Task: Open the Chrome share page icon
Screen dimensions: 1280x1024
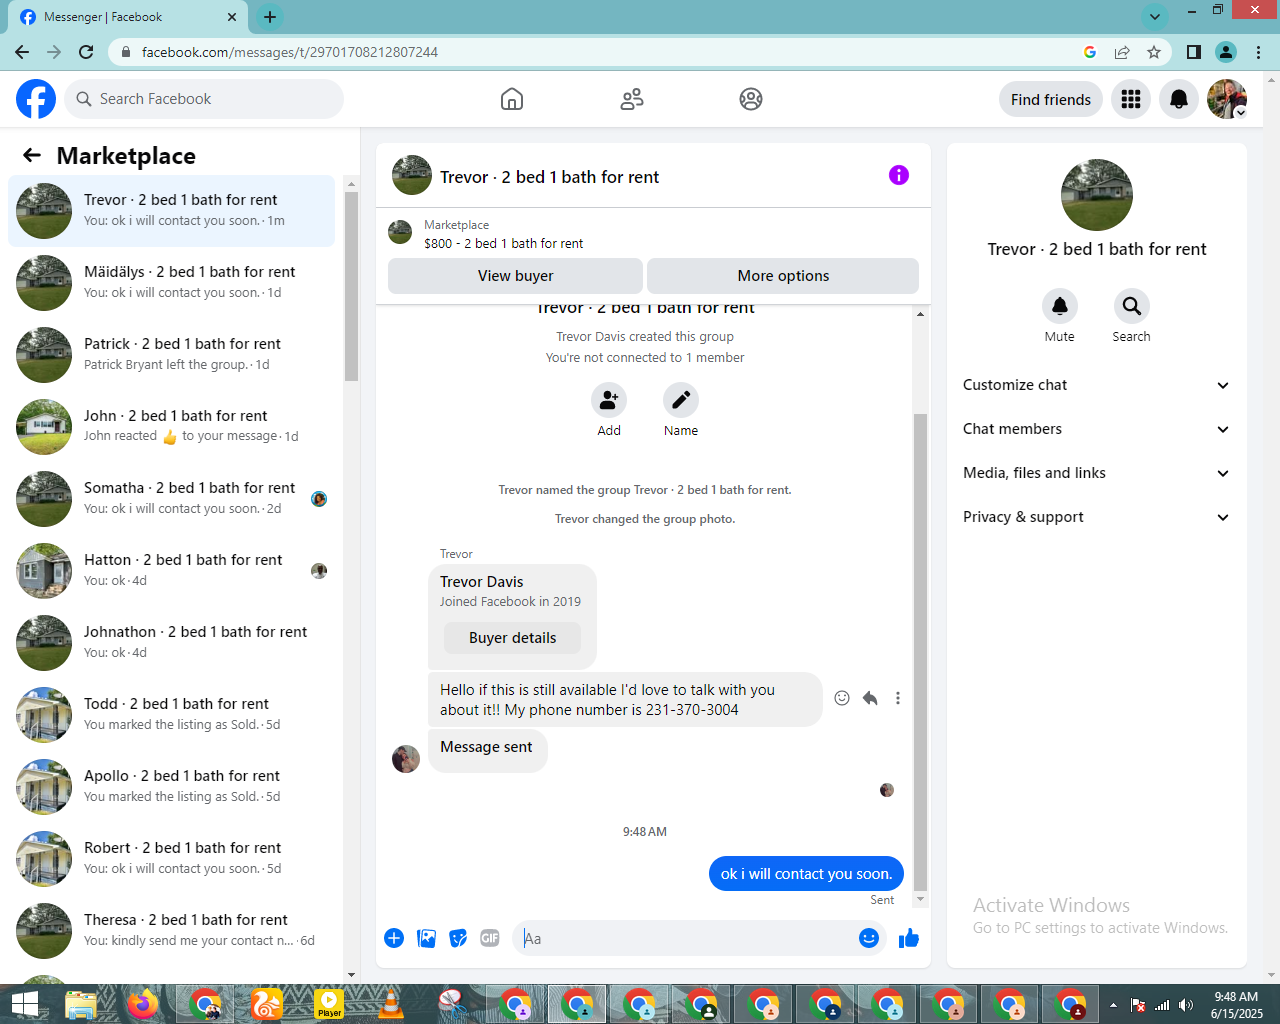Action: click(x=1122, y=52)
